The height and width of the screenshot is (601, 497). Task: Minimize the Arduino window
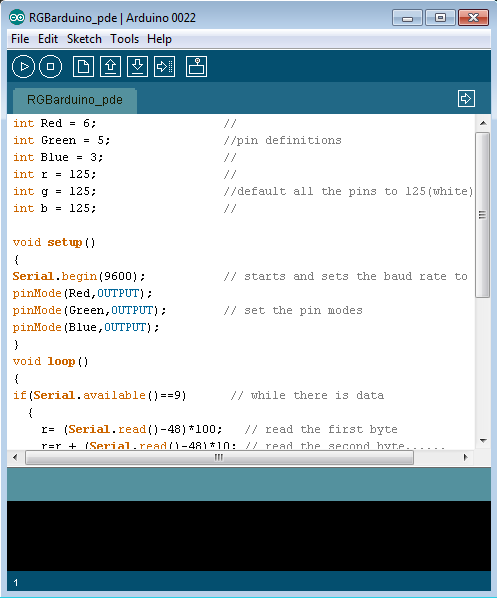pos(407,18)
